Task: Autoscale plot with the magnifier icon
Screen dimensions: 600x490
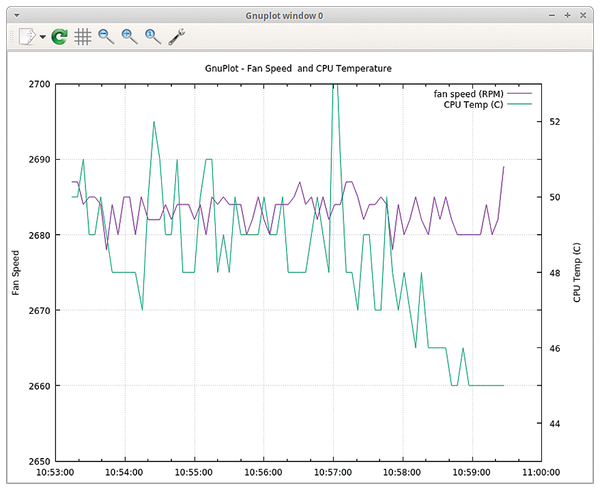Action: pyautogui.click(x=153, y=37)
